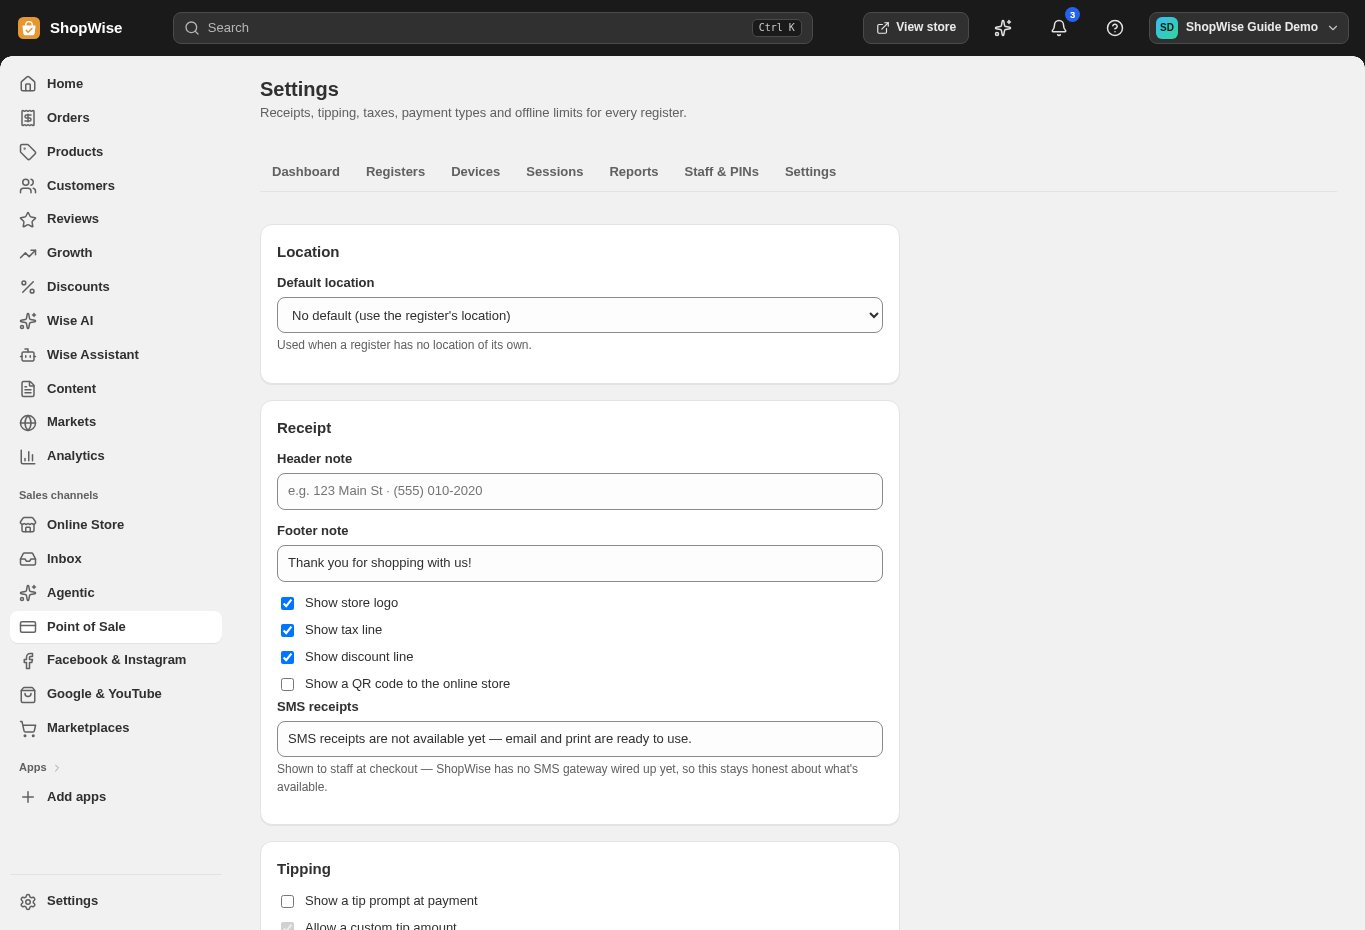The width and height of the screenshot is (1365, 930).
Task: Open Reviews via its star icon
Action: click(x=28, y=219)
